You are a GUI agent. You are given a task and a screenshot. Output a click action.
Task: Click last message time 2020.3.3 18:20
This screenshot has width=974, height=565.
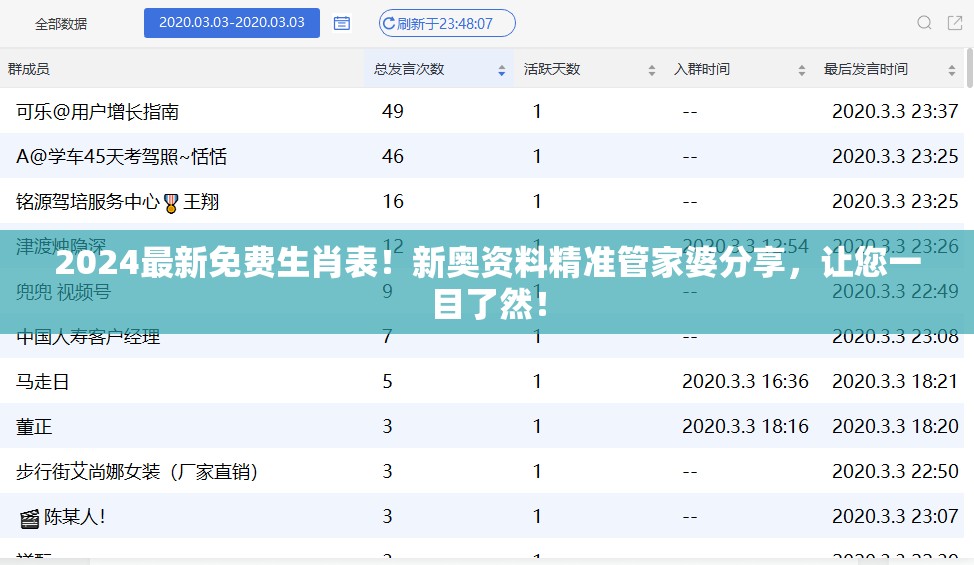(895, 427)
